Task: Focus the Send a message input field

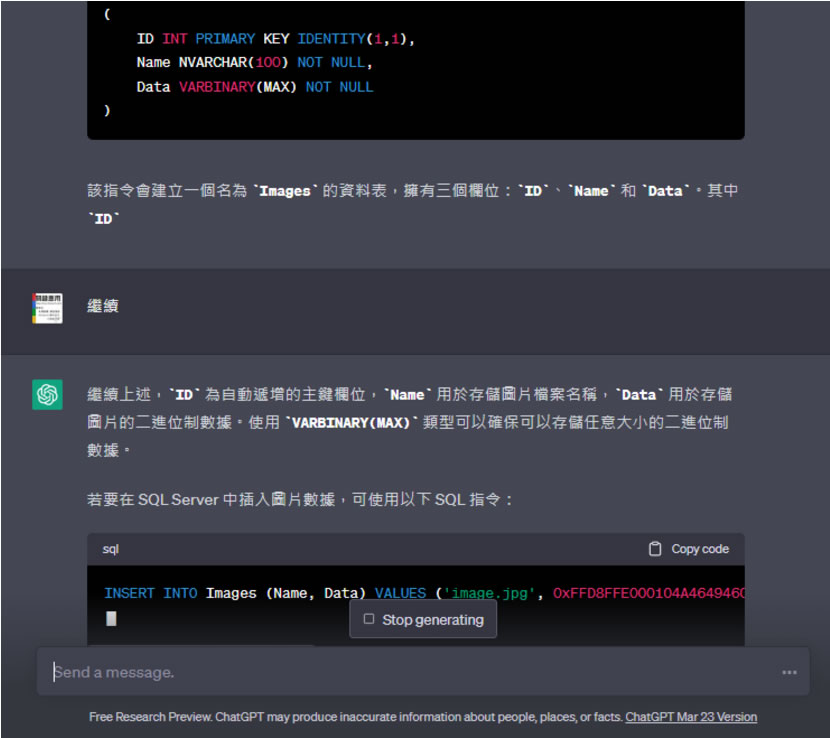Action: coord(400,673)
